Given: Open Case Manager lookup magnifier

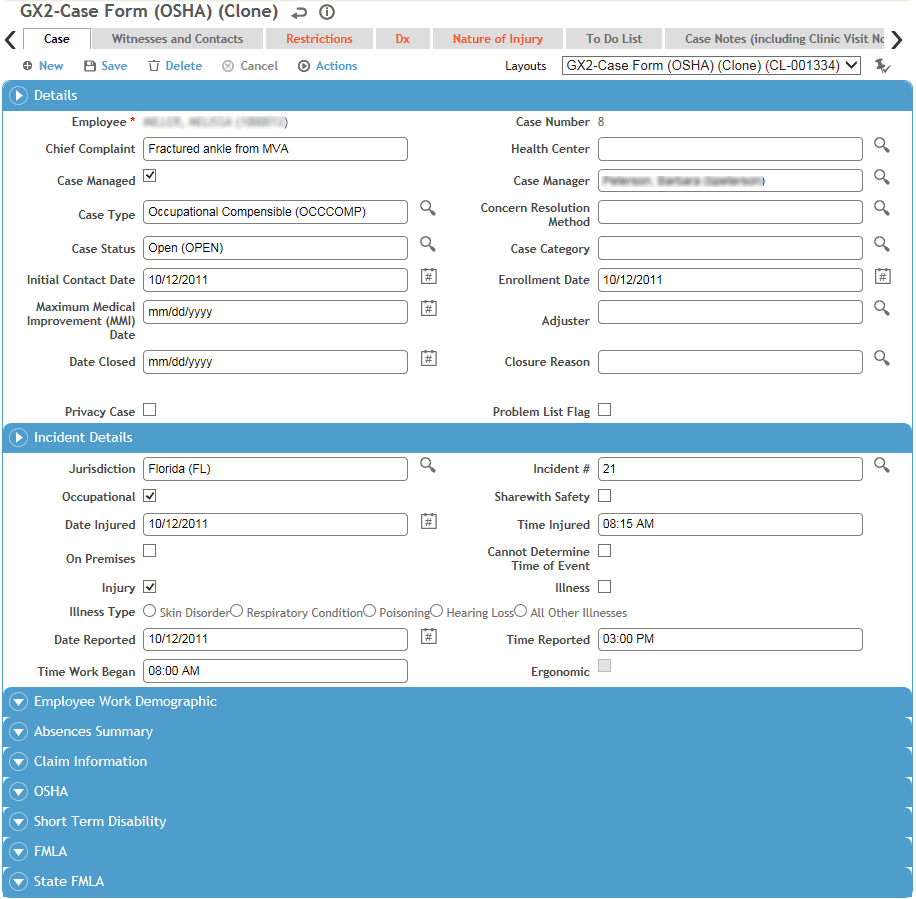Looking at the screenshot, I should [x=882, y=177].
